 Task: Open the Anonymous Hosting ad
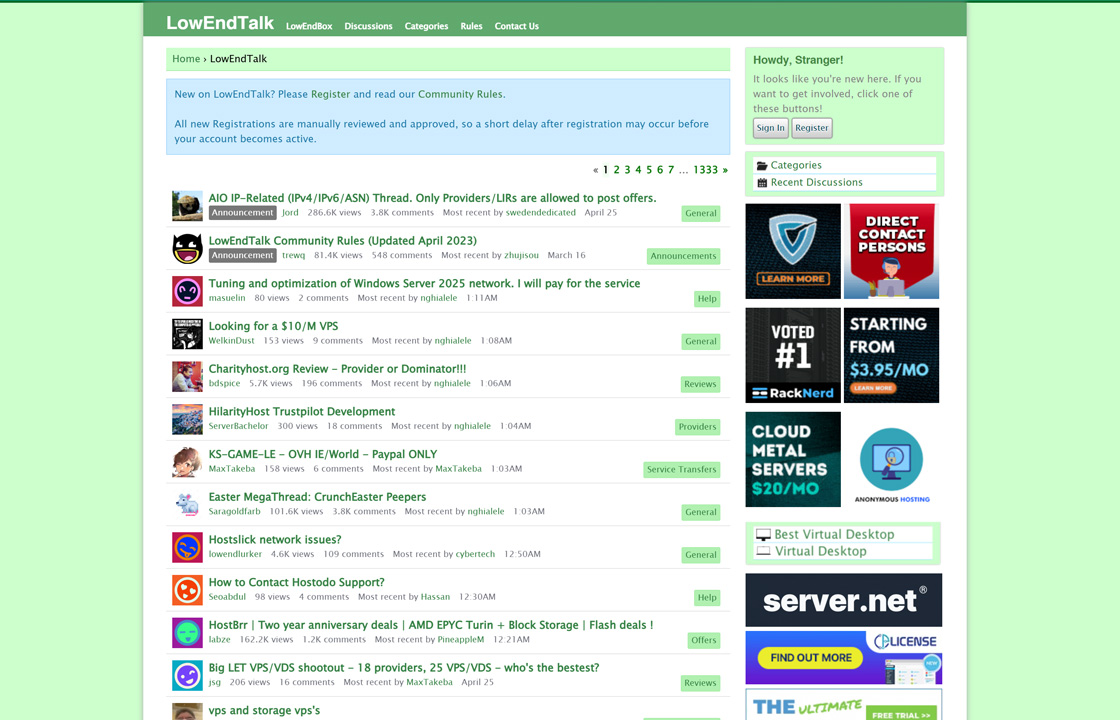[891, 459]
